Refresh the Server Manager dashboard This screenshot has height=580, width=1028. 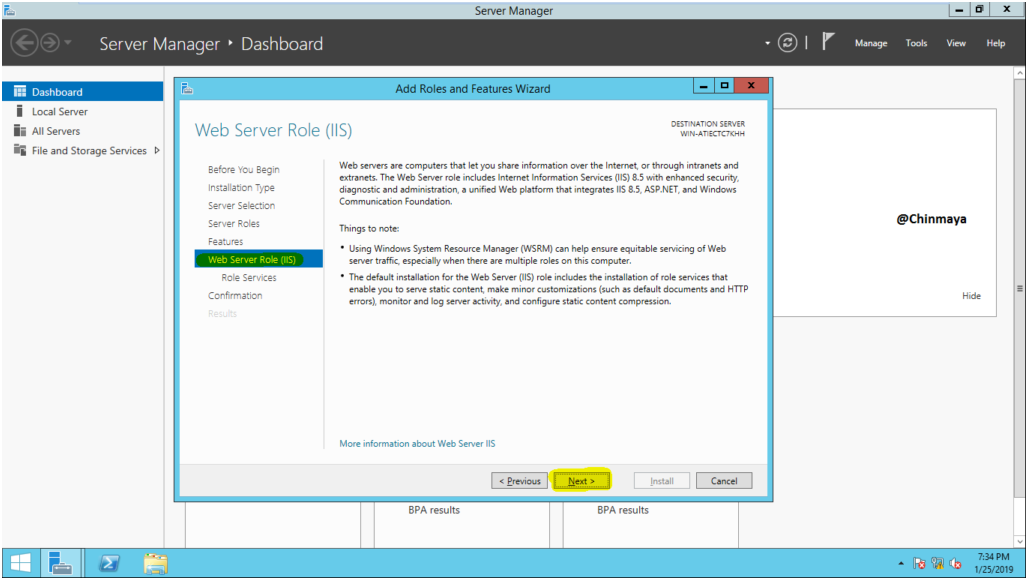pyautogui.click(x=787, y=43)
